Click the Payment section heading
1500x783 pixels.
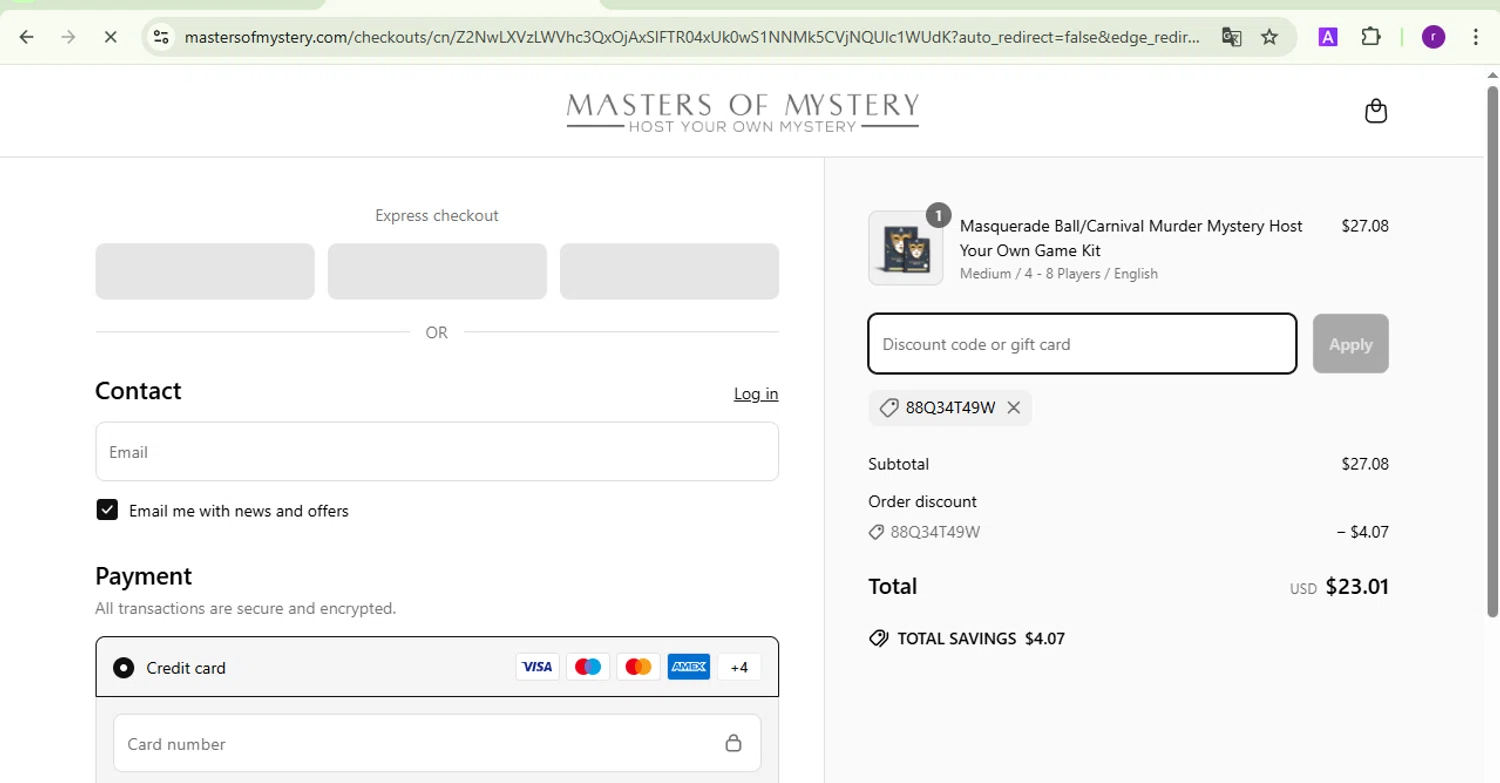[143, 576]
